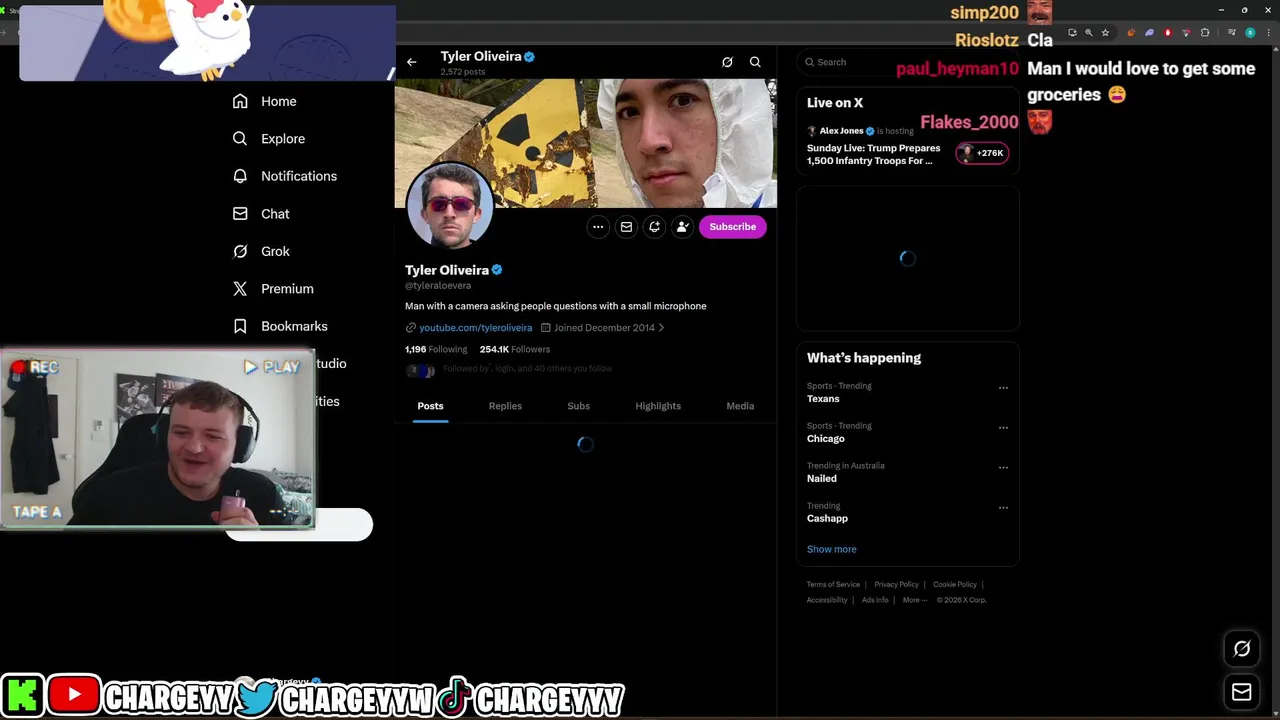Open the browser profile avatar
Screen dimensions: 1280x720
[1250, 33]
